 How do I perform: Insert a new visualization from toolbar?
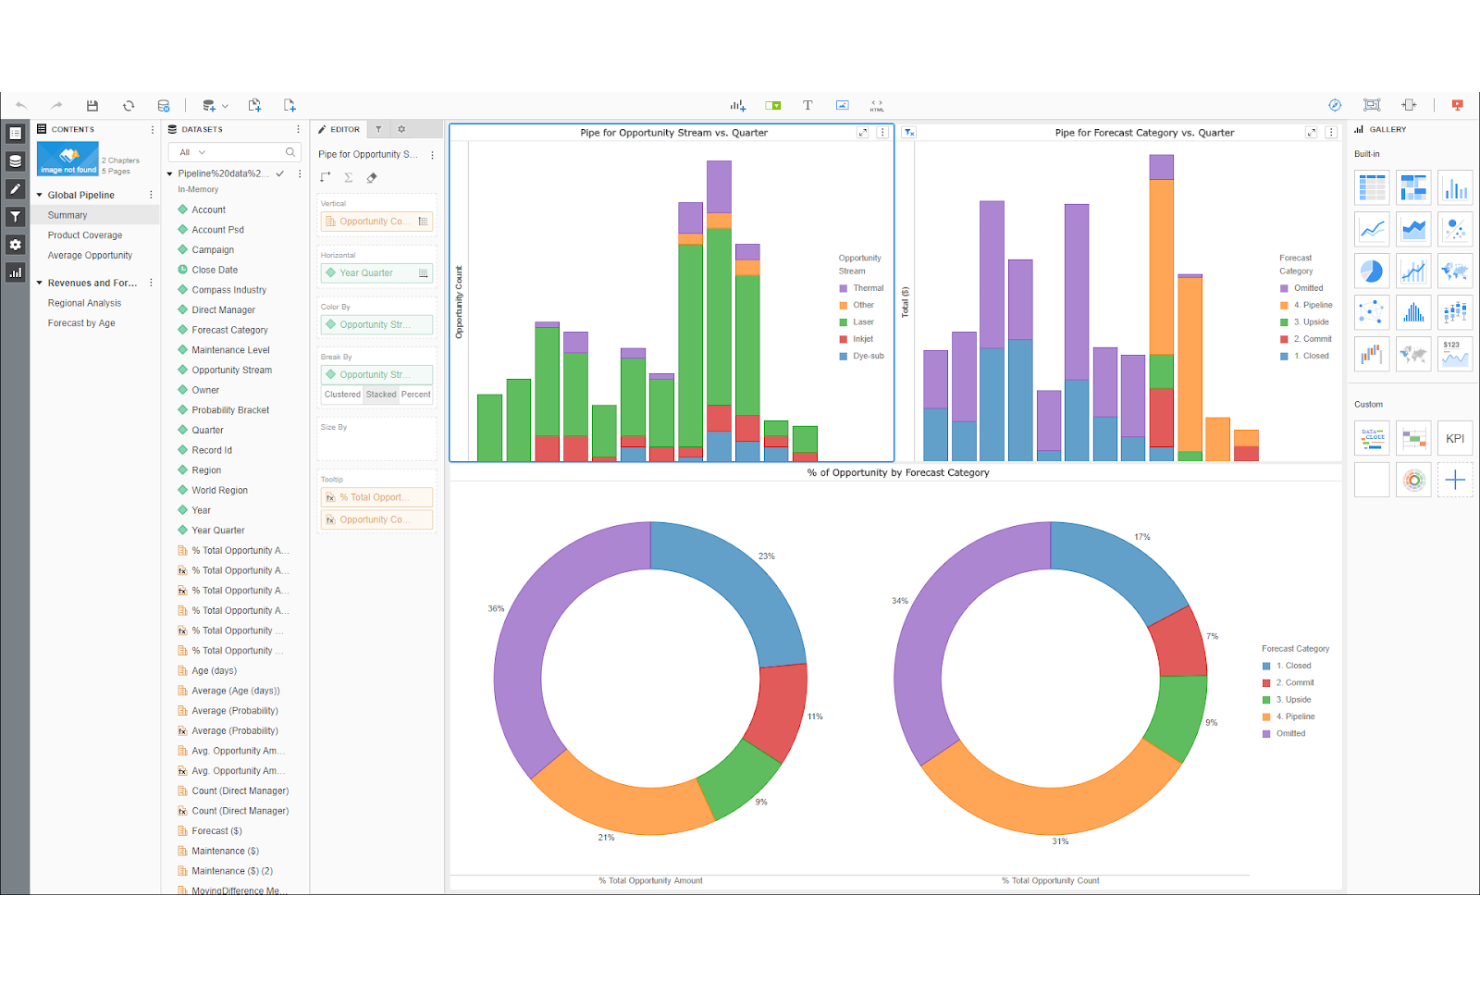(738, 105)
